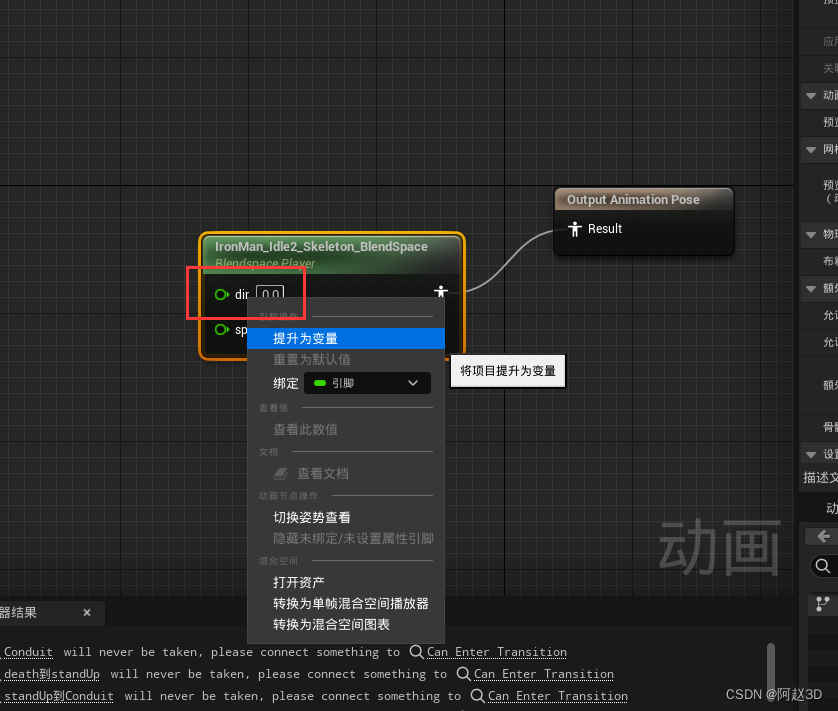
Task: Collapse the 额 section triangle in details panel
Action: coord(811,289)
